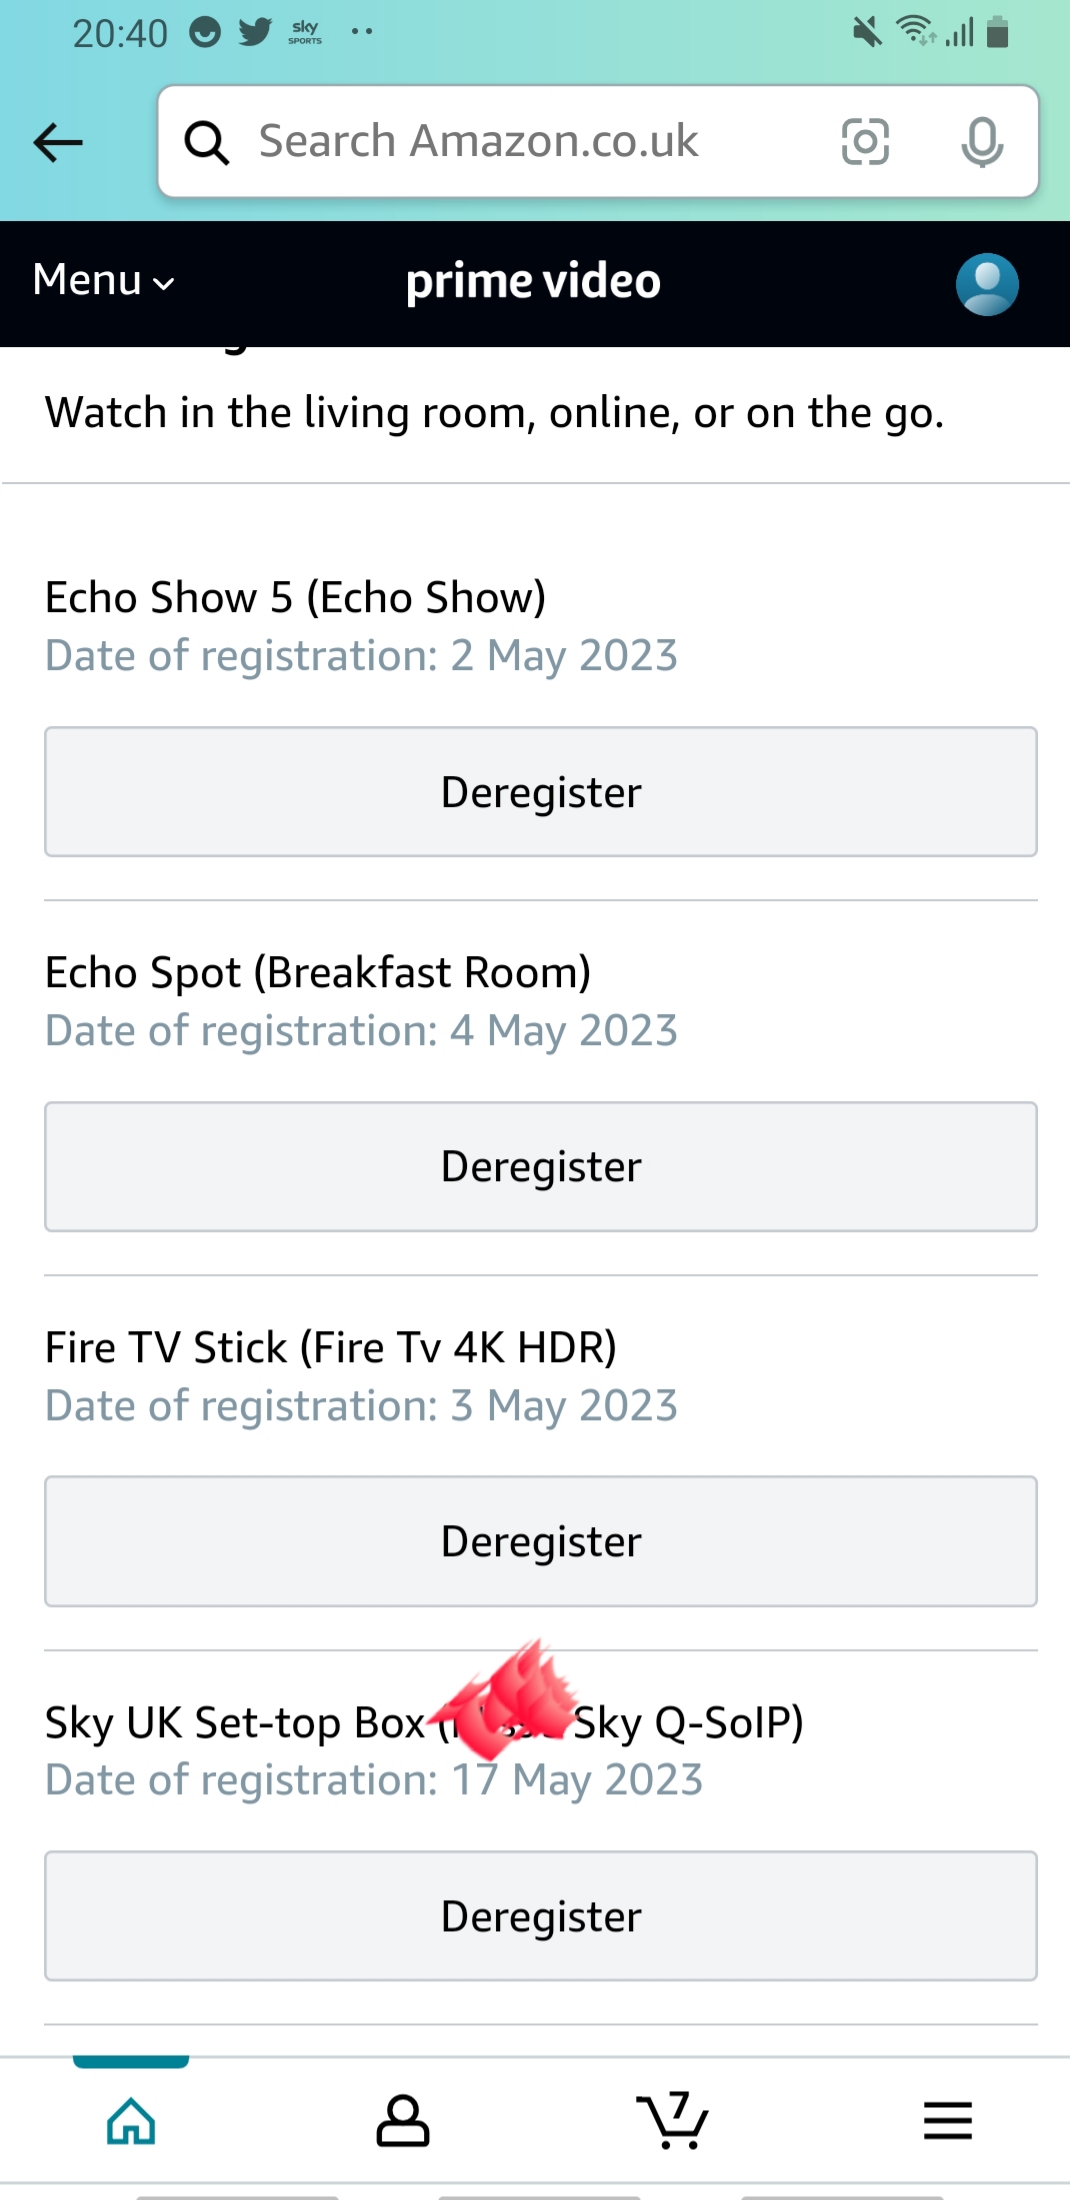The image size is (1070, 2200).
Task: Tap the back arrow icon
Action: click(x=58, y=142)
